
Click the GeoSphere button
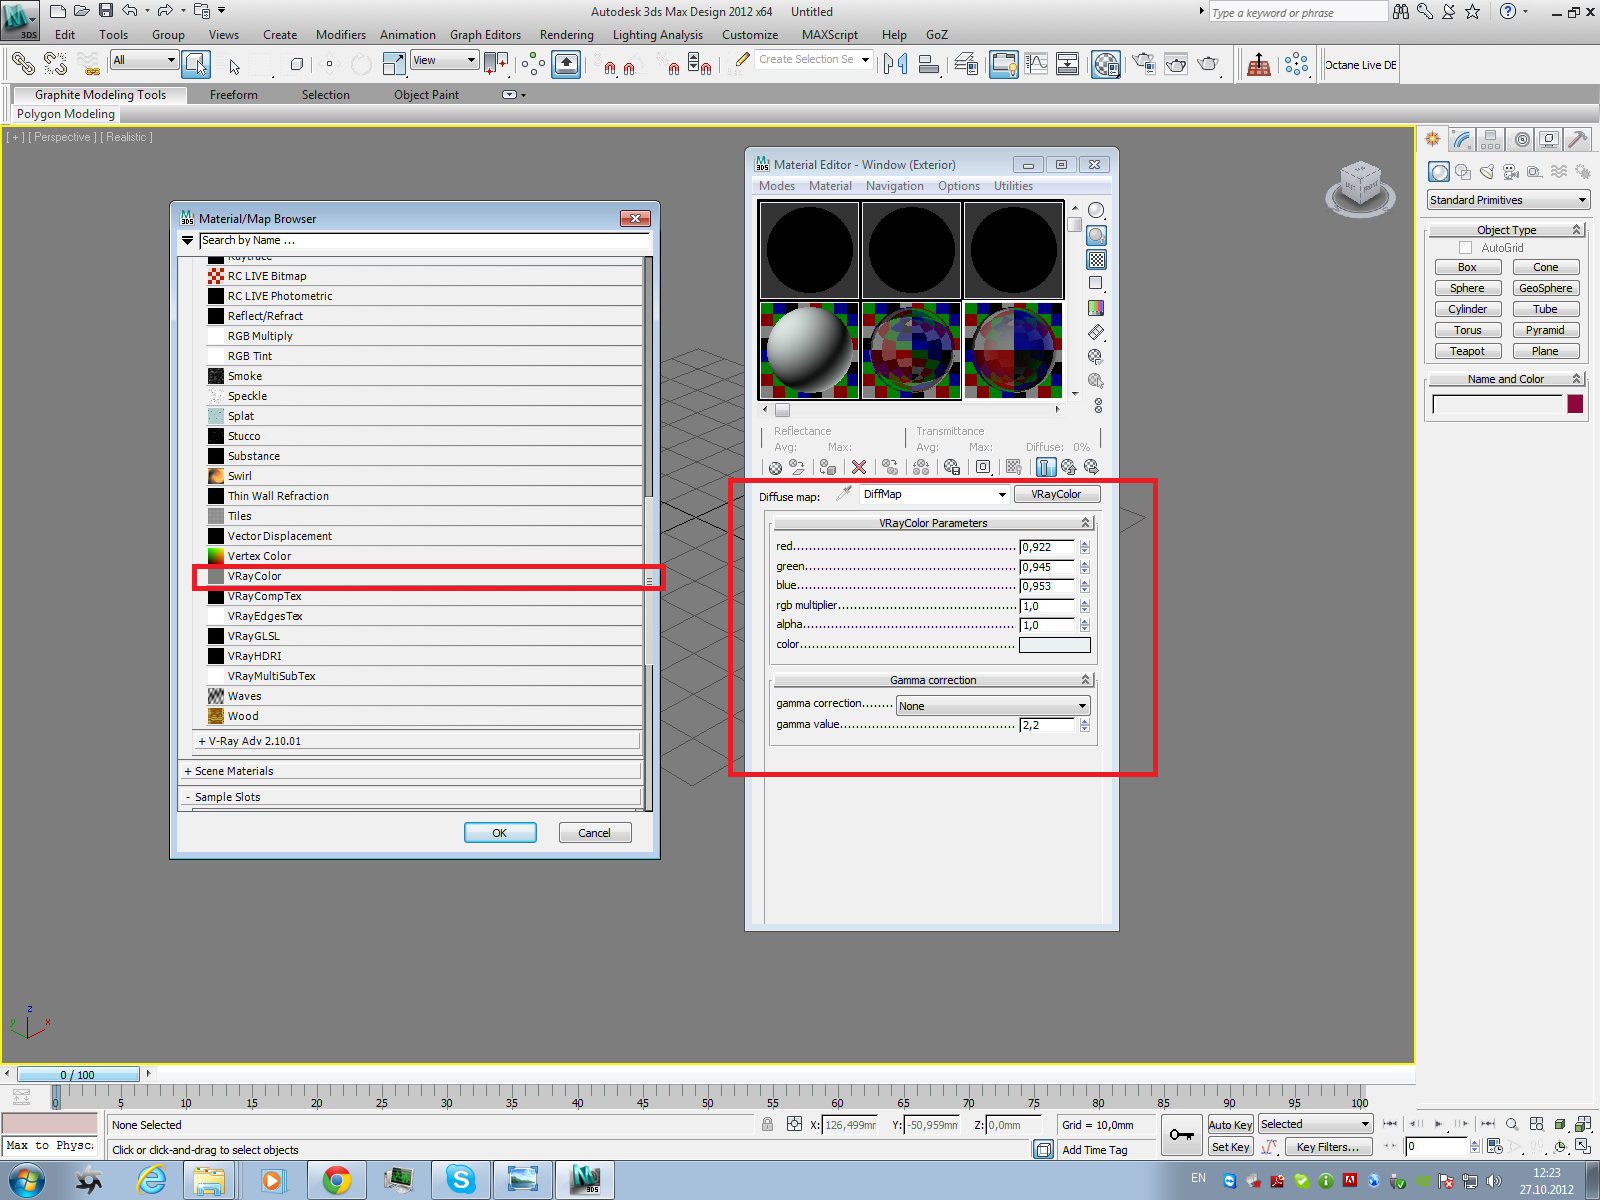tap(1545, 288)
